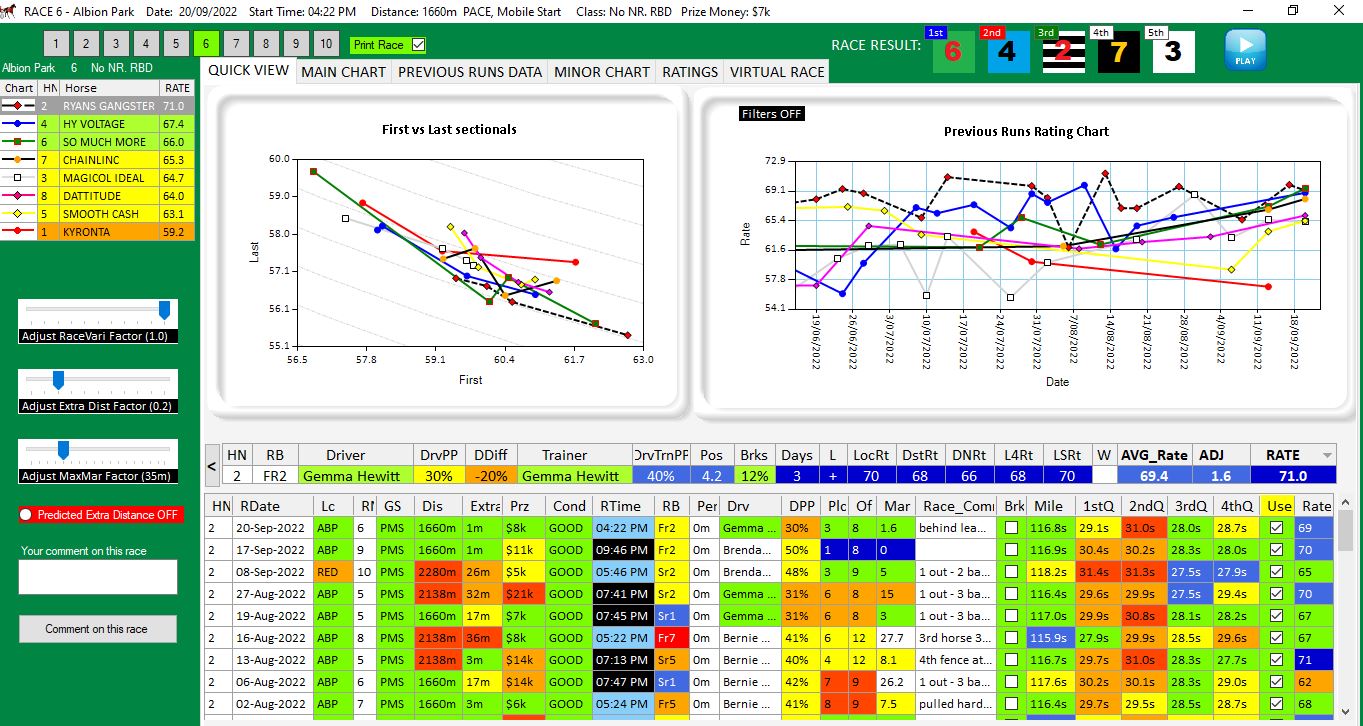
Task: Select race number 7 button
Action: click(236, 44)
